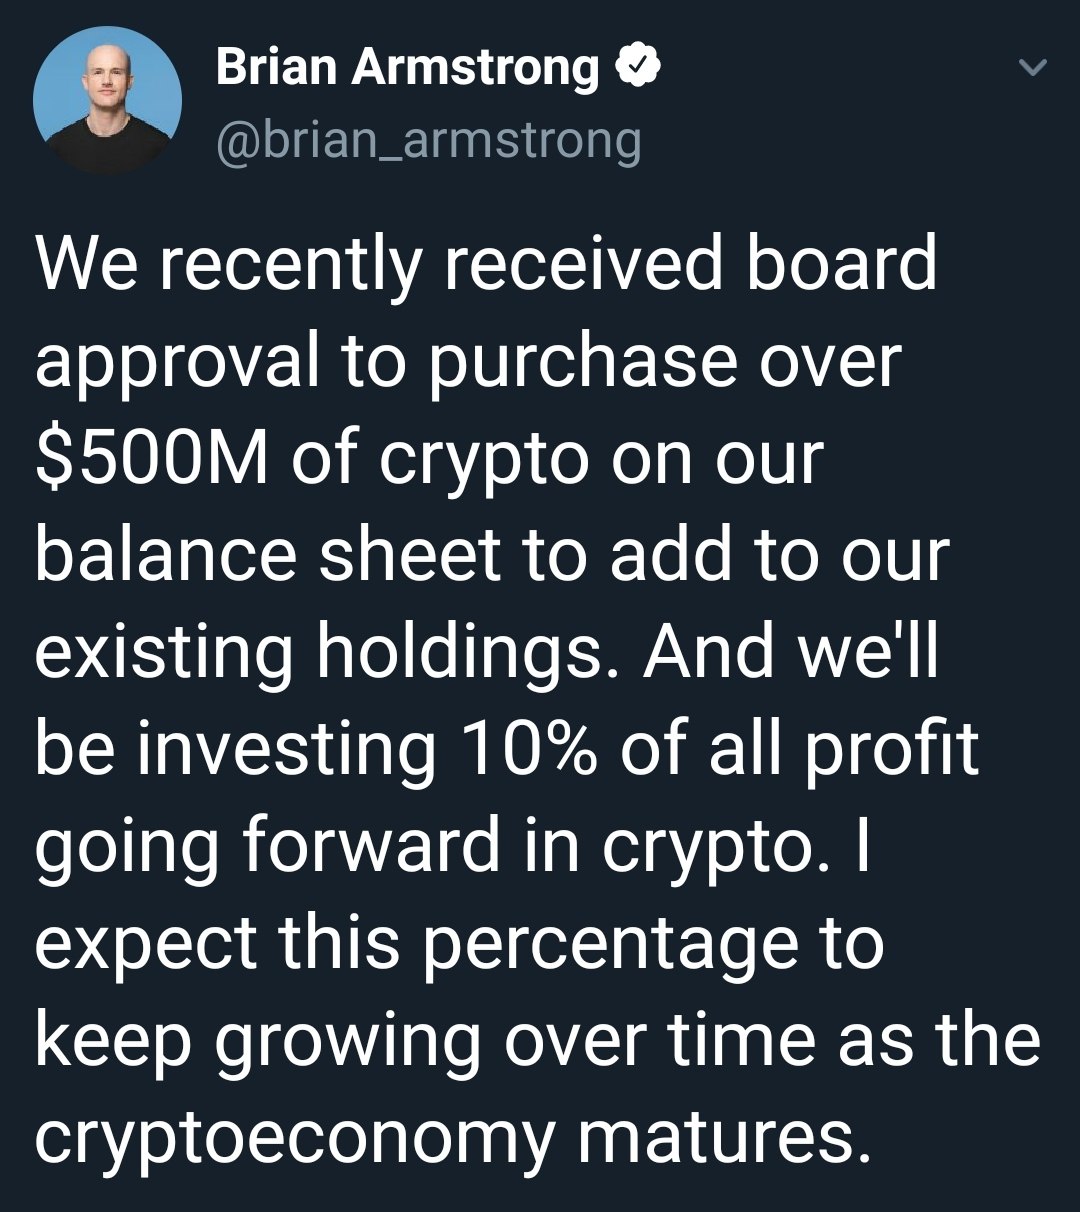
Task: Open the tweet author's profile picture
Action: [107, 100]
